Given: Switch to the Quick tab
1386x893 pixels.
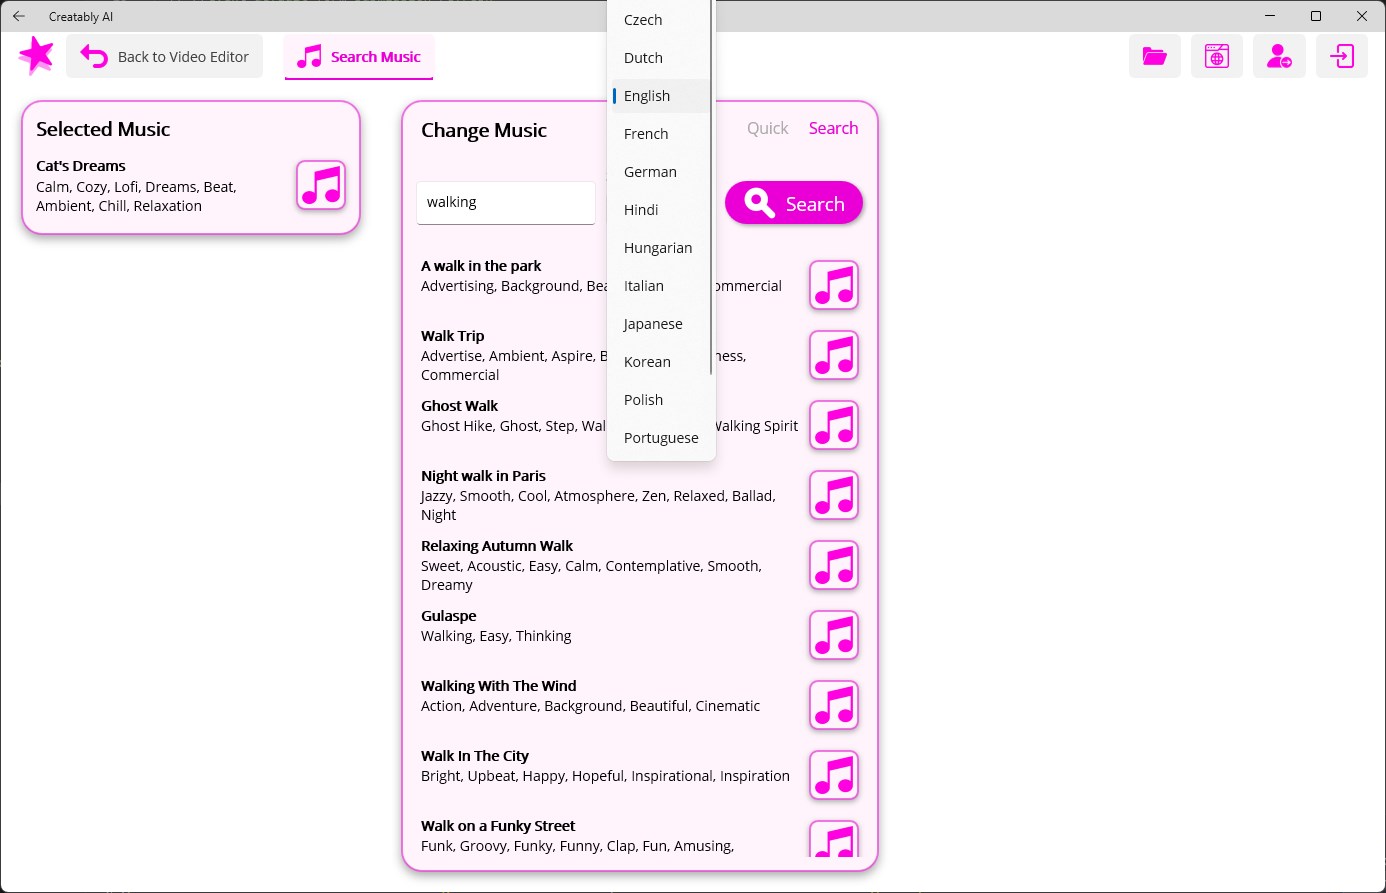Looking at the screenshot, I should click(x=767, y=127).
